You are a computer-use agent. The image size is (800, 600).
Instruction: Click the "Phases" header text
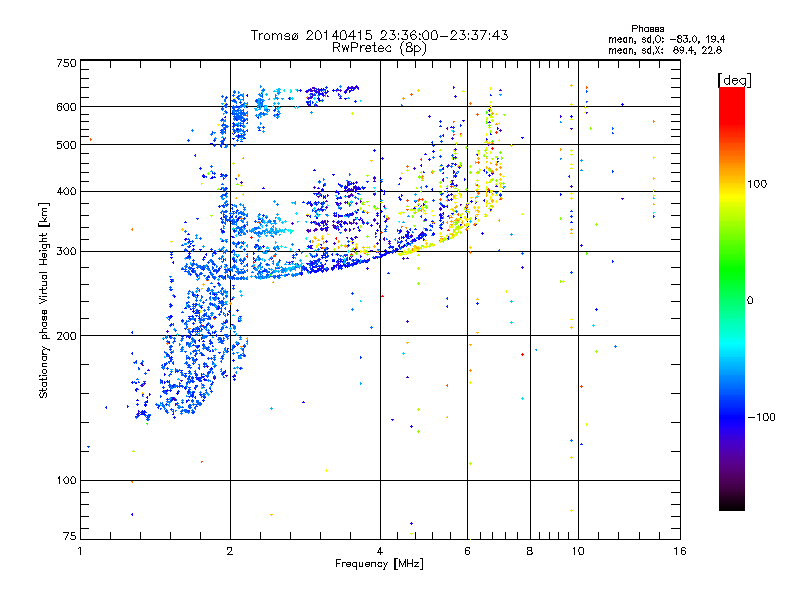(x=647, y=29)
